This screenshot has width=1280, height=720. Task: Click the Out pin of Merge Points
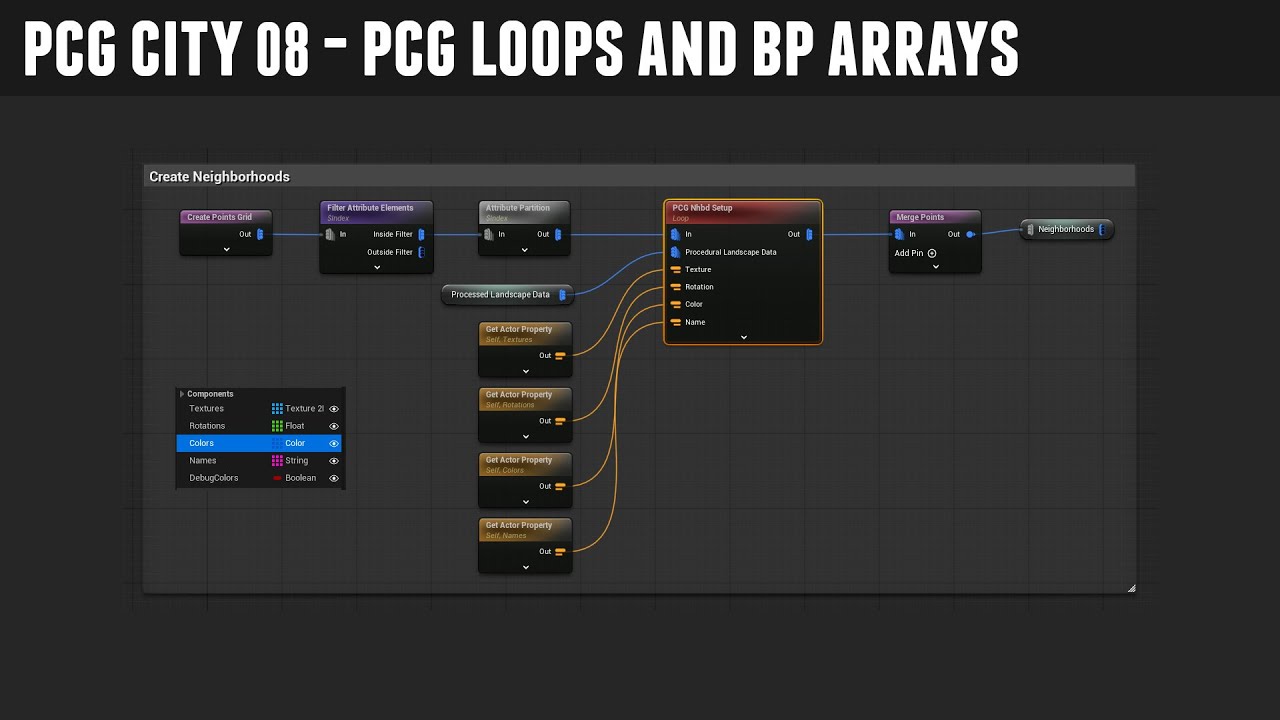pos(970,234)
